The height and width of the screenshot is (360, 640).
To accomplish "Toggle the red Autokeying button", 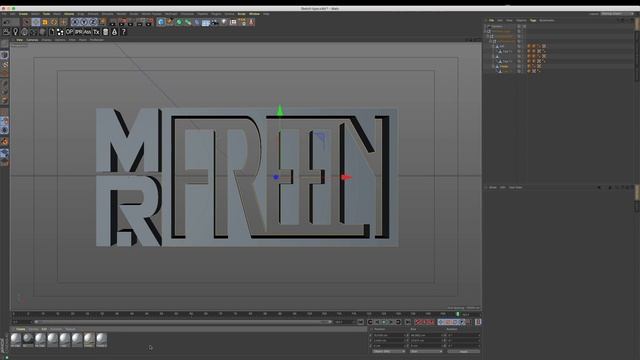I will pyautogui.click(x=424, y=322).
